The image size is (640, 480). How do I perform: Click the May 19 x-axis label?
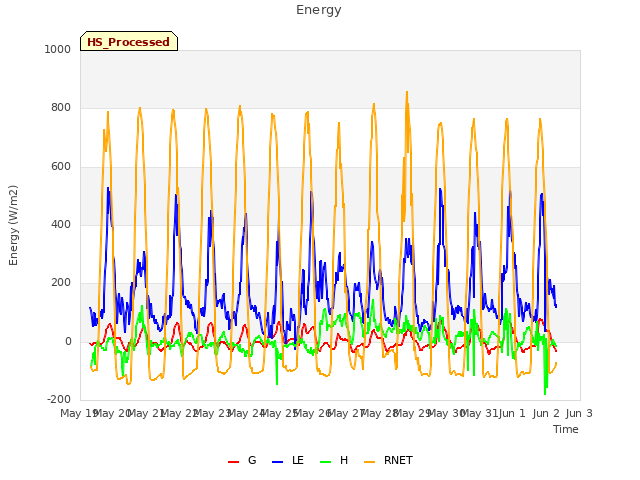pyautogui.click(x=78, y=413)
